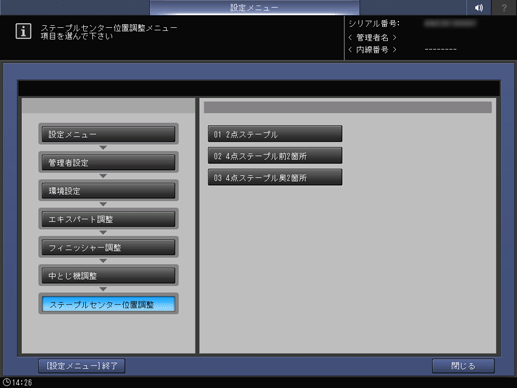
Task: Click the 内線番号 label
Action: (372, 50)
